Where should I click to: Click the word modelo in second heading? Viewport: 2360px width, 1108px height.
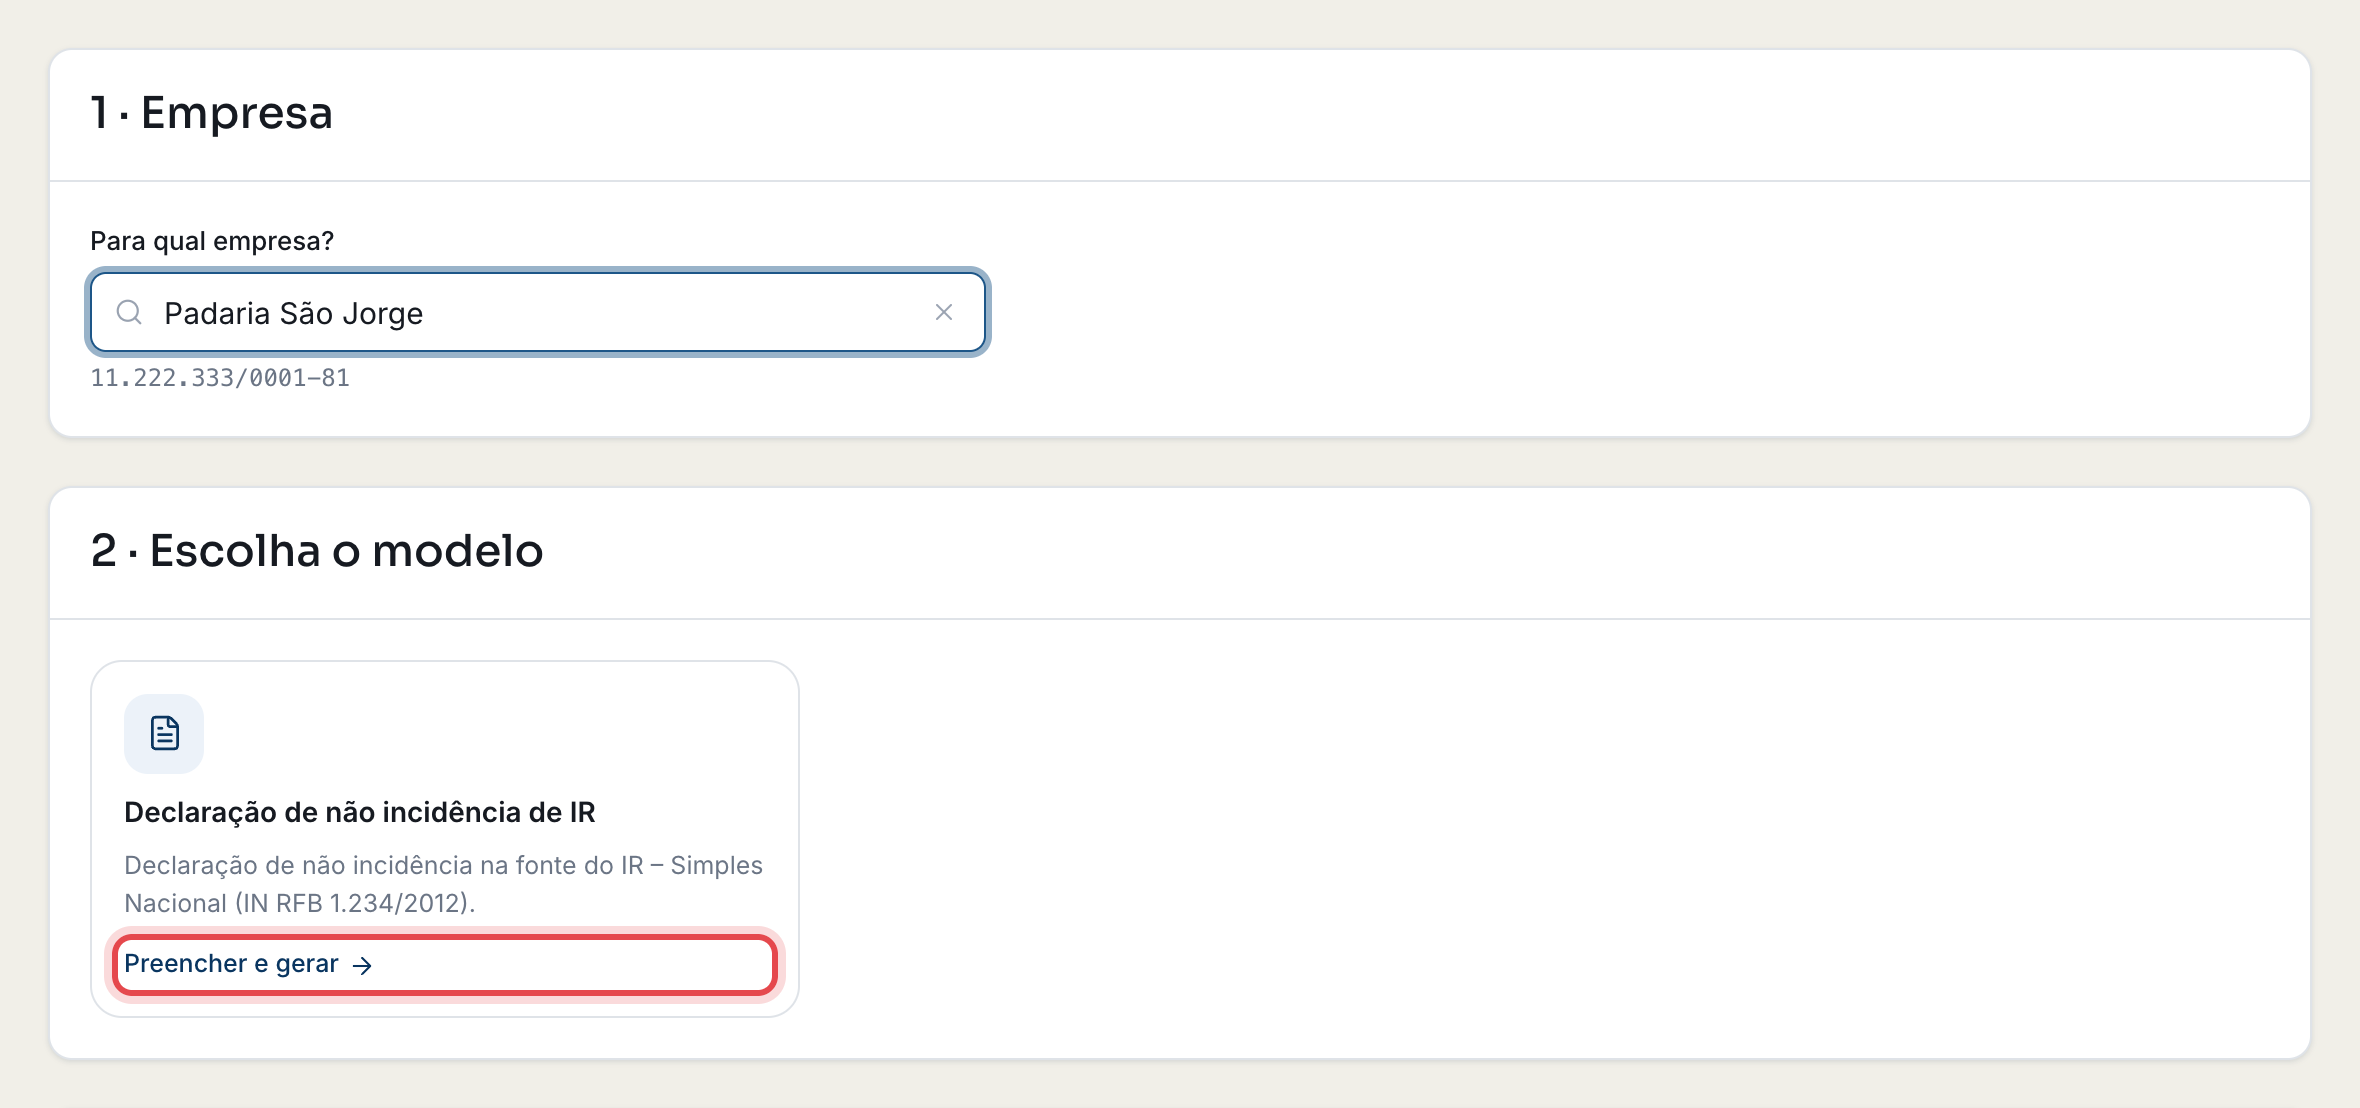(458, 551)
